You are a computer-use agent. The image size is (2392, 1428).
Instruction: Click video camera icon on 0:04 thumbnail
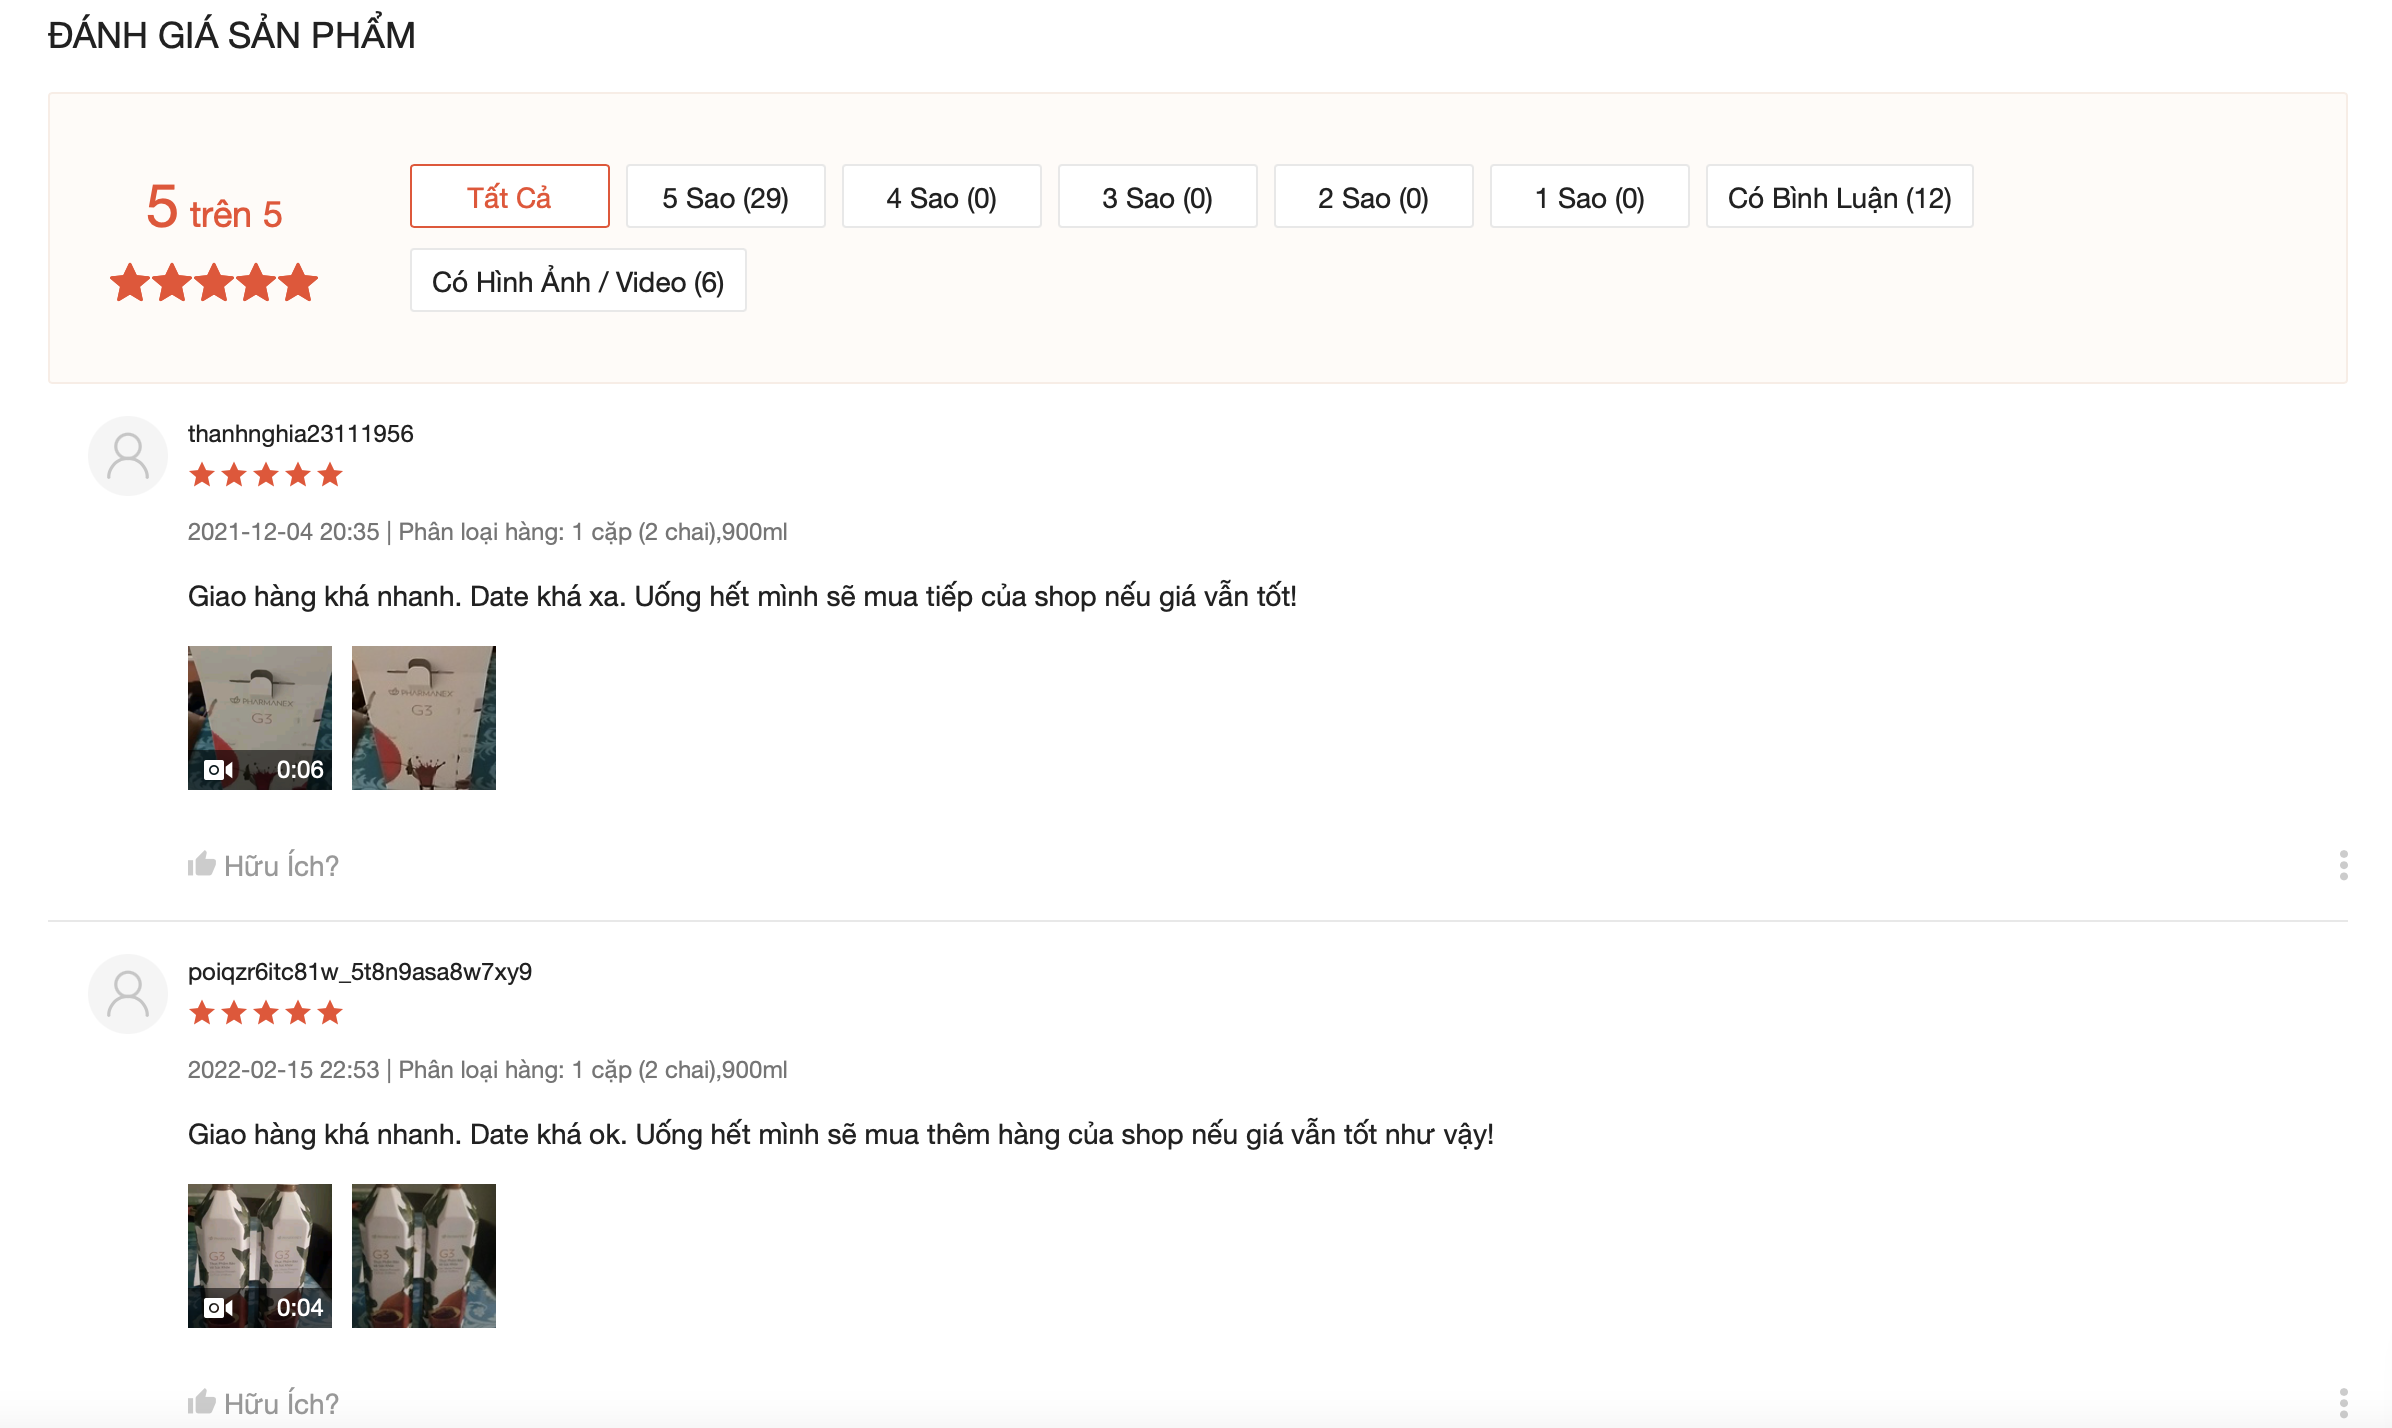coord(218,1308)
